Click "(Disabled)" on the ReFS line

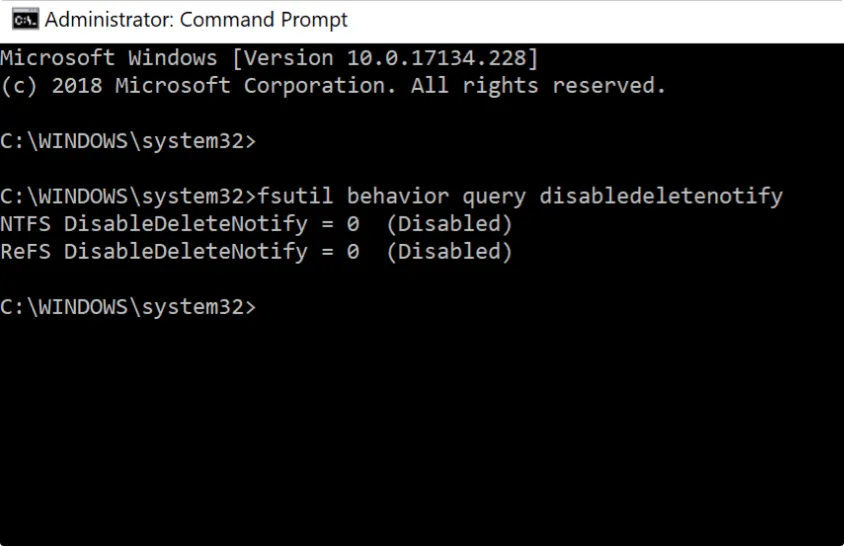[449, 252]
